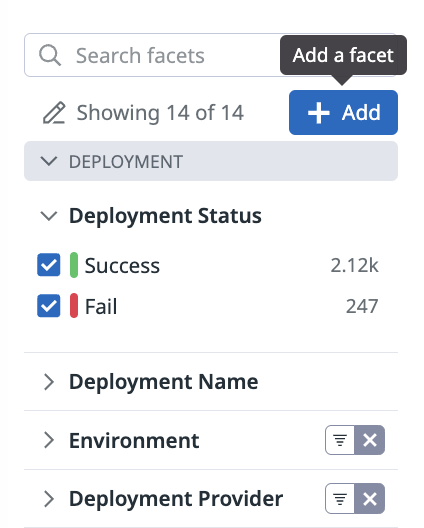This screenshot has width=424, height=528.
Task: Clear the Deployment Provider facet with X
Action: click(370, 499)
